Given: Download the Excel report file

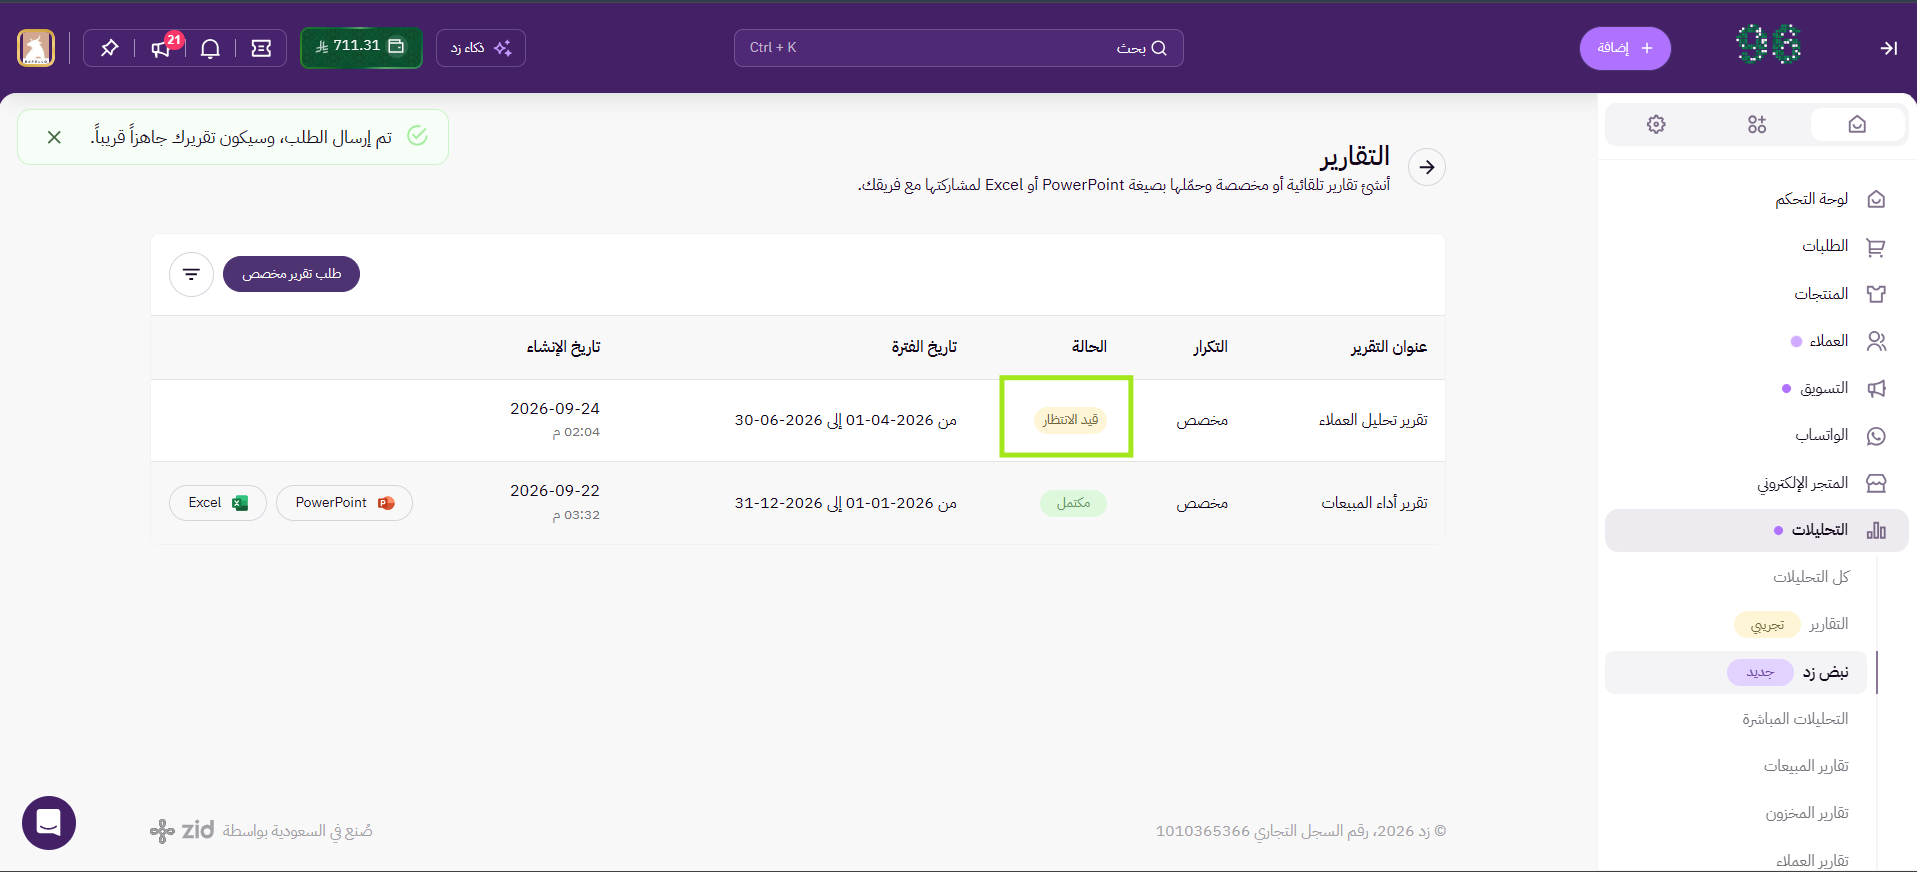Looking at the screenshot, I should tap(218, 503).
